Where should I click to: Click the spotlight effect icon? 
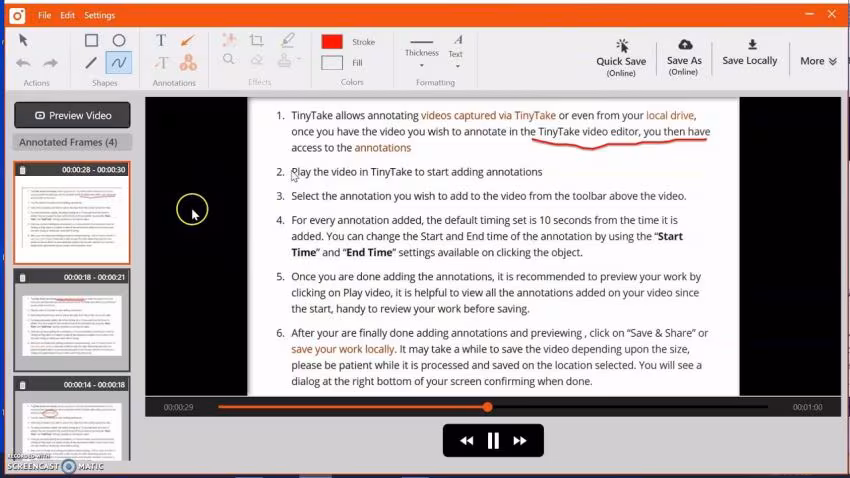coord(229,39)
